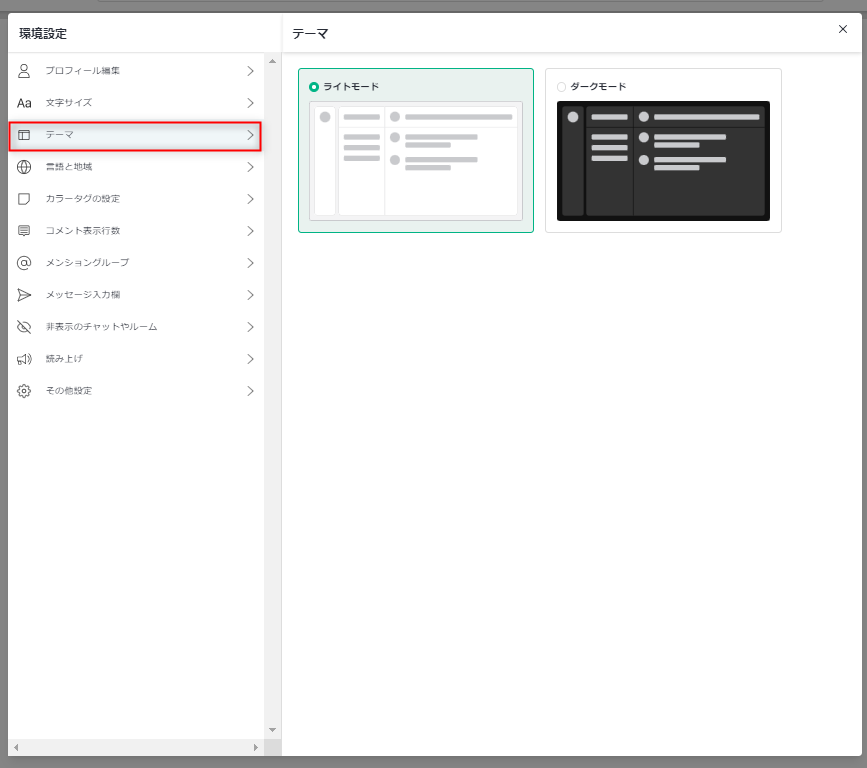This screenshot has height=768, width=867.
Task: Open コメント表示行数 menu item
Action: click(135, 231)
